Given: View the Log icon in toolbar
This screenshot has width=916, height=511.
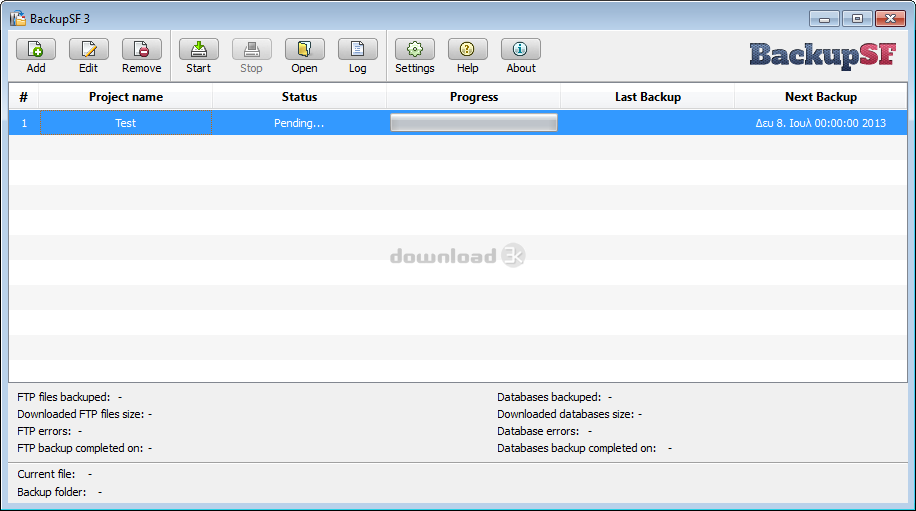Looking at the screenshot, I should coord(357,49).
